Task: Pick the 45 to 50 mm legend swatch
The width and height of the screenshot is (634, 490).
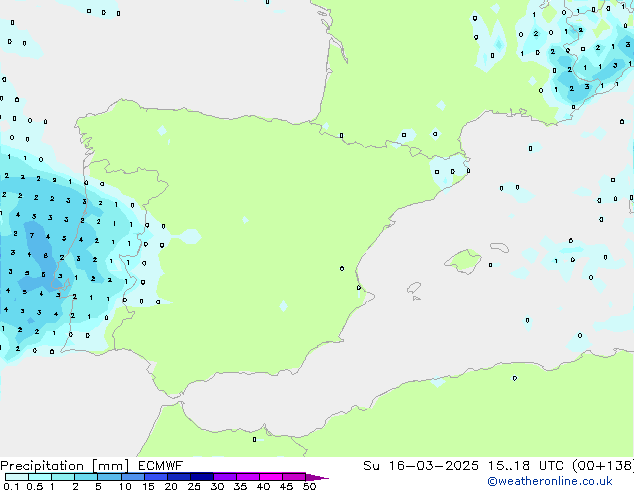Action: click(x=294, y=477)
